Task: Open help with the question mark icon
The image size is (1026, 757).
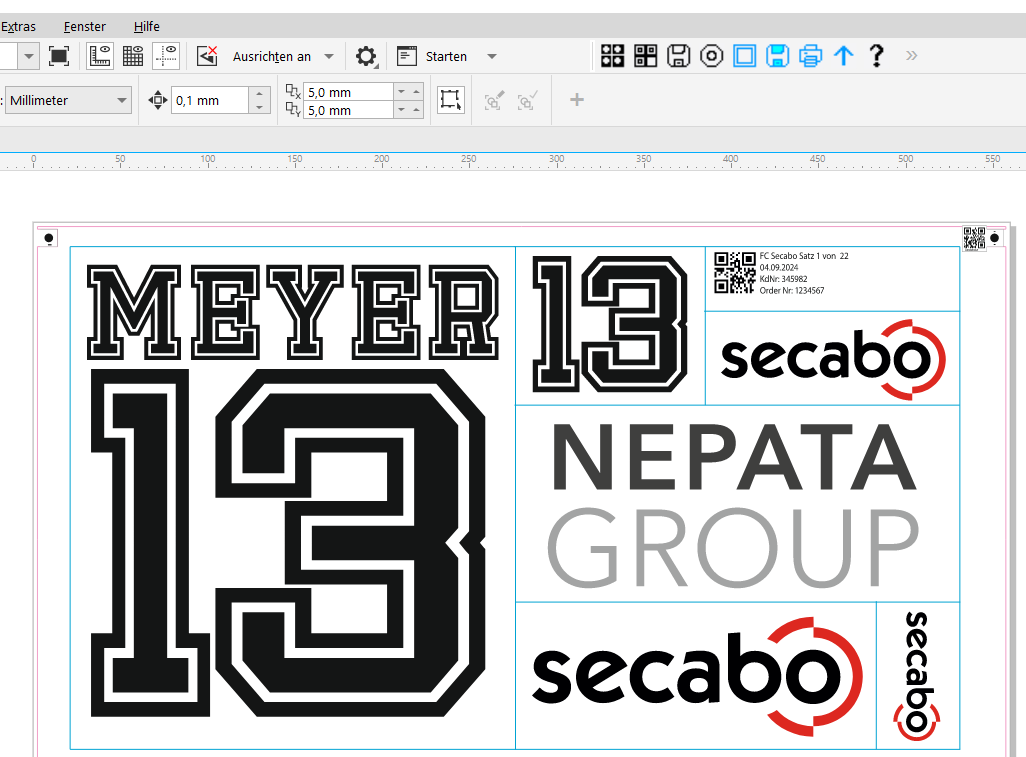Action: 876,56
